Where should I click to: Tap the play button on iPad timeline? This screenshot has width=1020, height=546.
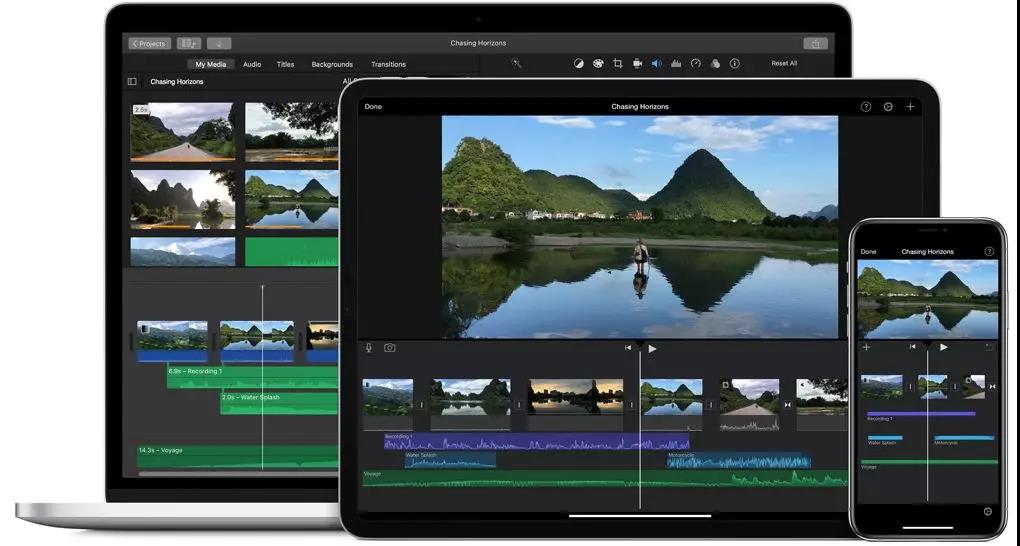coord(652,349)
